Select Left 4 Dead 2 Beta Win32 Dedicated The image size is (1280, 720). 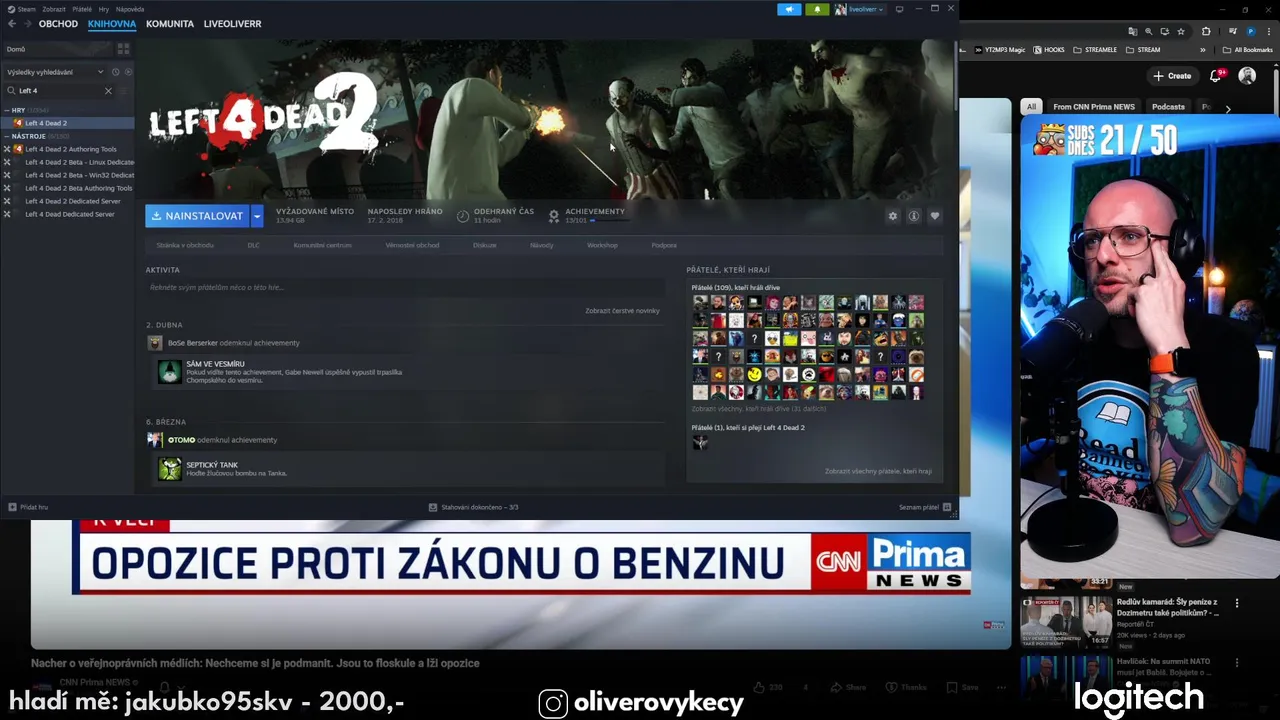coord(67,175)
